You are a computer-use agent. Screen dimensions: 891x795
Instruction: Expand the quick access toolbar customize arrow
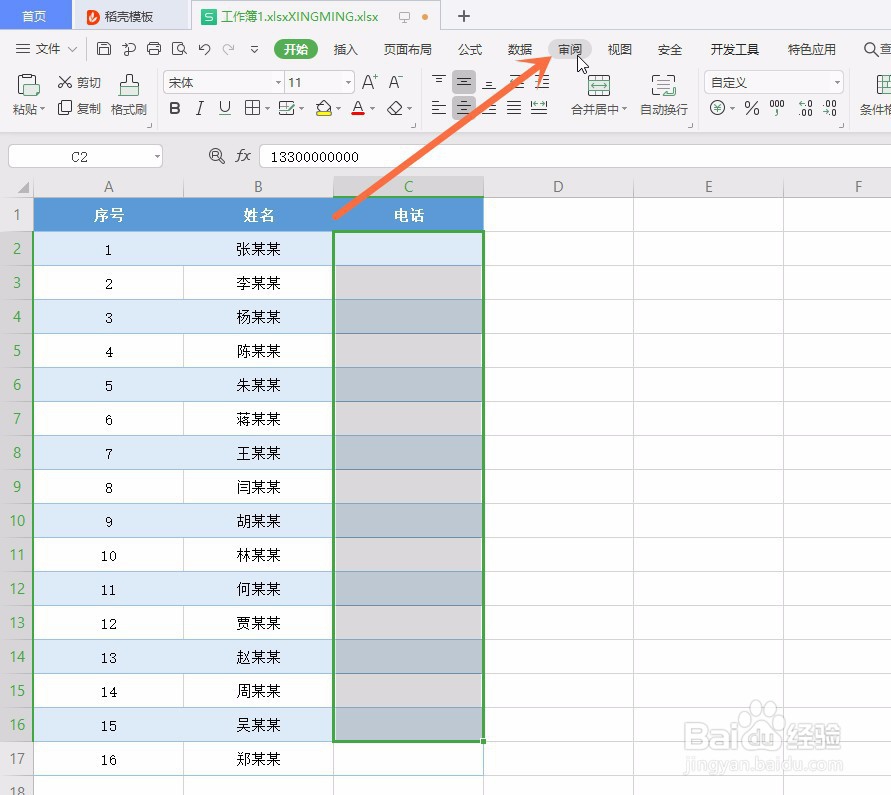click(x=255, y=49)
